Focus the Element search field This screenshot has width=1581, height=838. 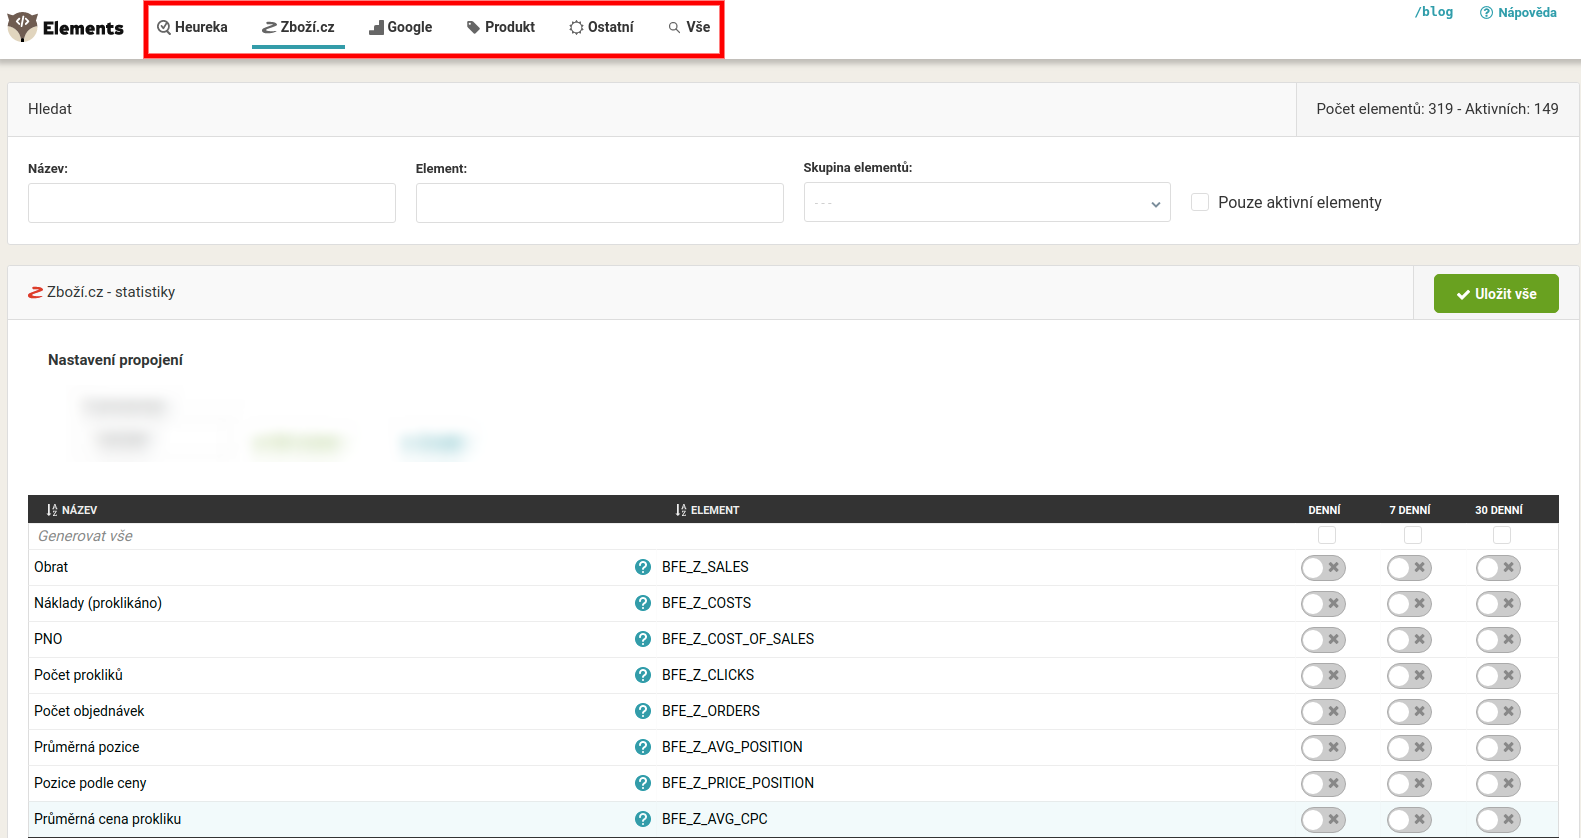(x=600, y=203)
